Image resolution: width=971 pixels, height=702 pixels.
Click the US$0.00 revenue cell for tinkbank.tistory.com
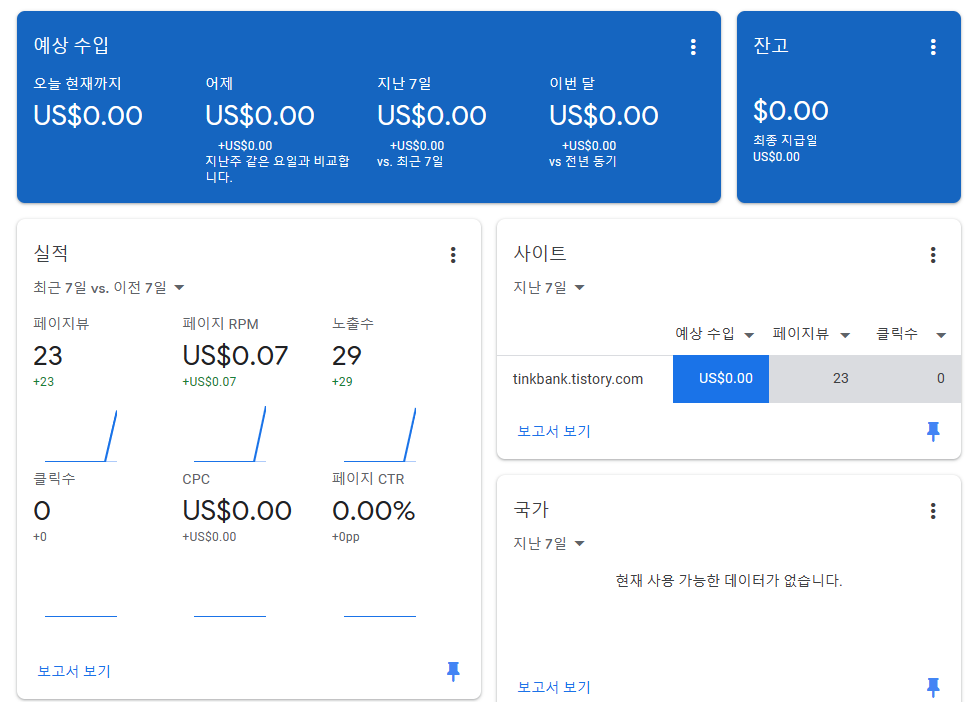click(721, 379)
